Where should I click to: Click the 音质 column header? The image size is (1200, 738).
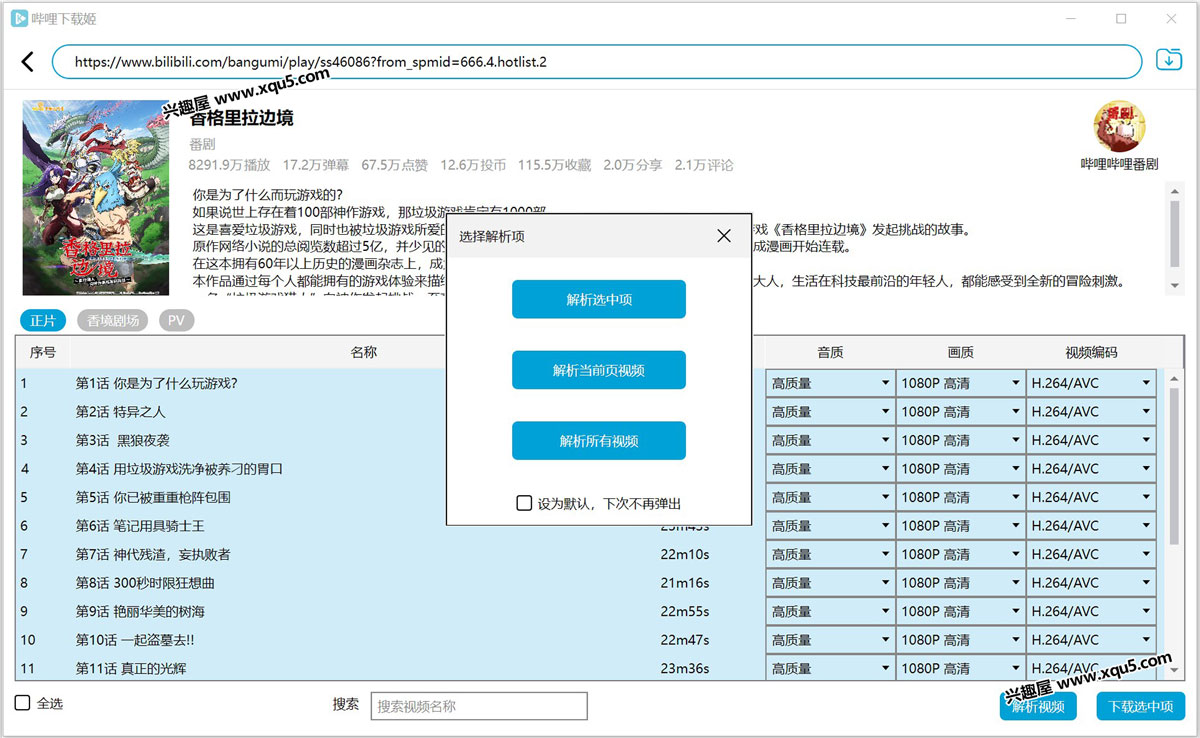click(830, 352)
